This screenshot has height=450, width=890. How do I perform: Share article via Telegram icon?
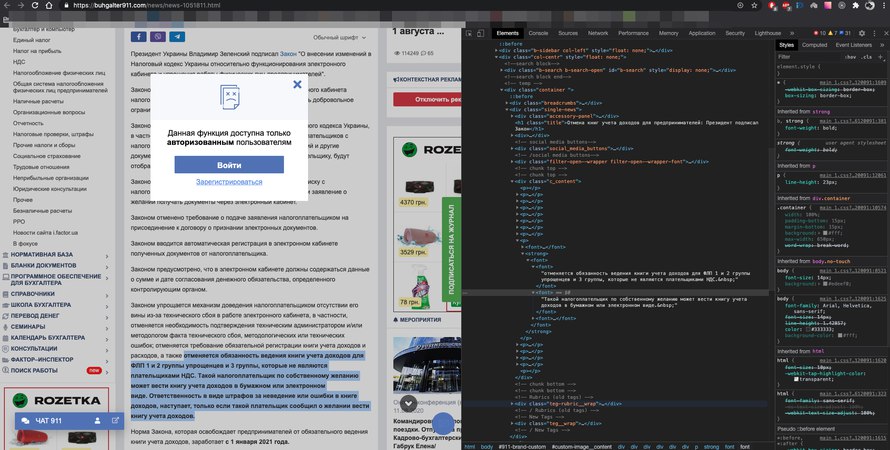177,37
